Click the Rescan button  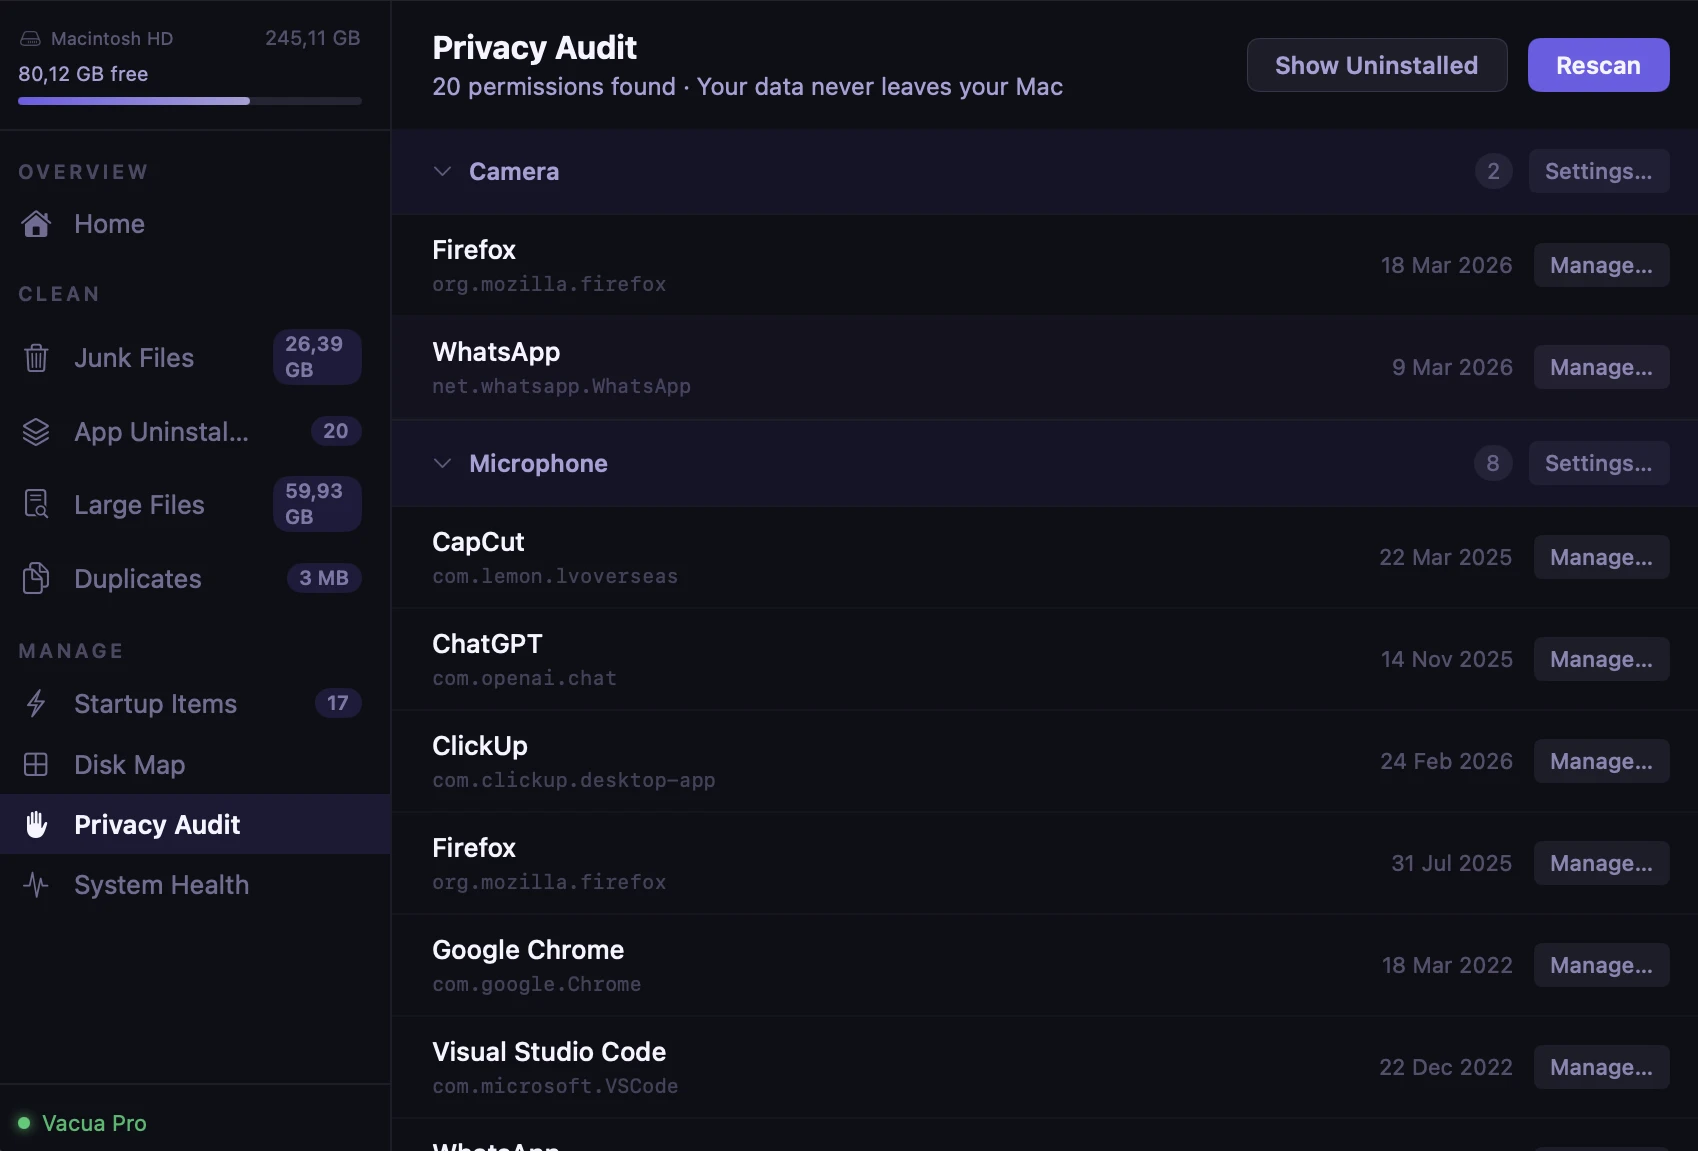(x=1598, y=65)
